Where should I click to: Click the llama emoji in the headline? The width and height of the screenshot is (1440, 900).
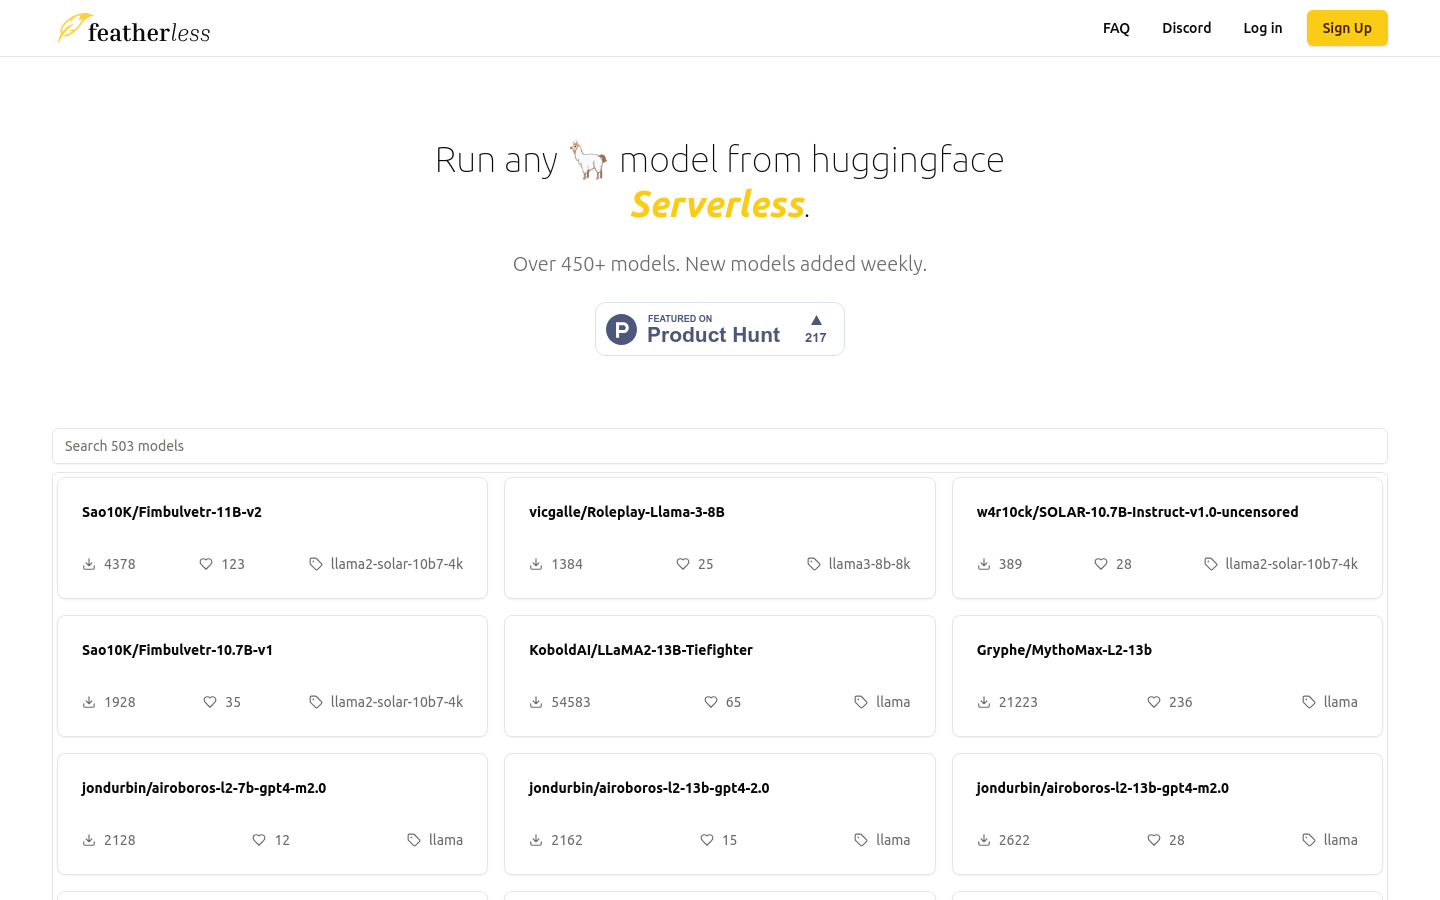(x=588, y=160)
